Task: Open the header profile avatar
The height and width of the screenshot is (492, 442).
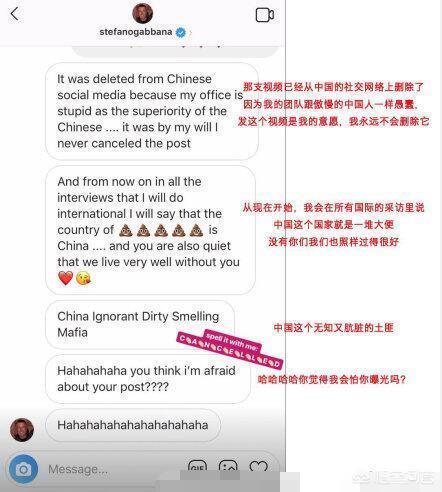Action: [143, 13]
